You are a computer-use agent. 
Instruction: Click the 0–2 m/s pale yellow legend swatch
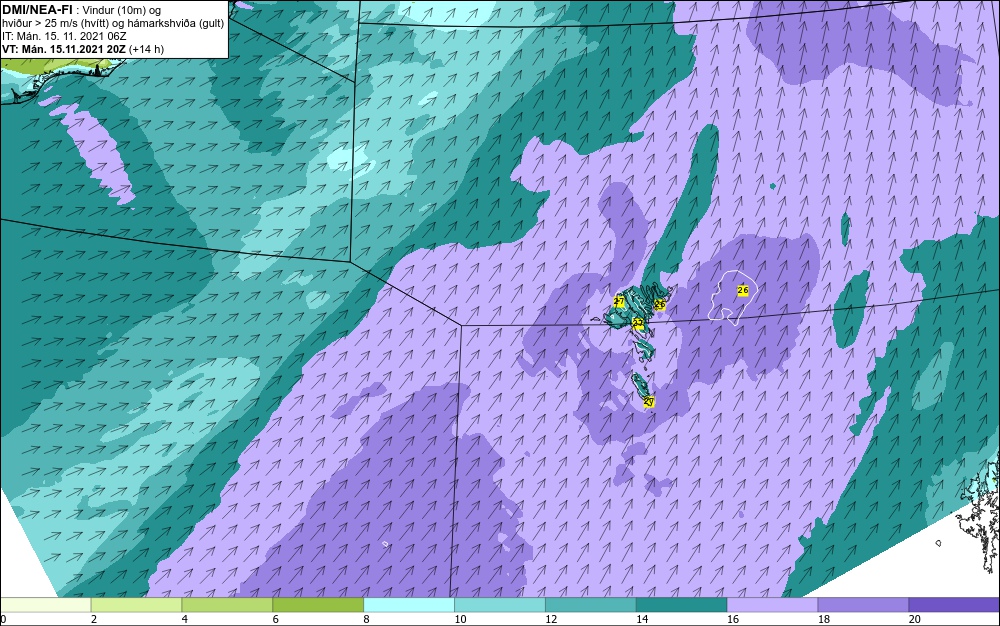[46, 605]
